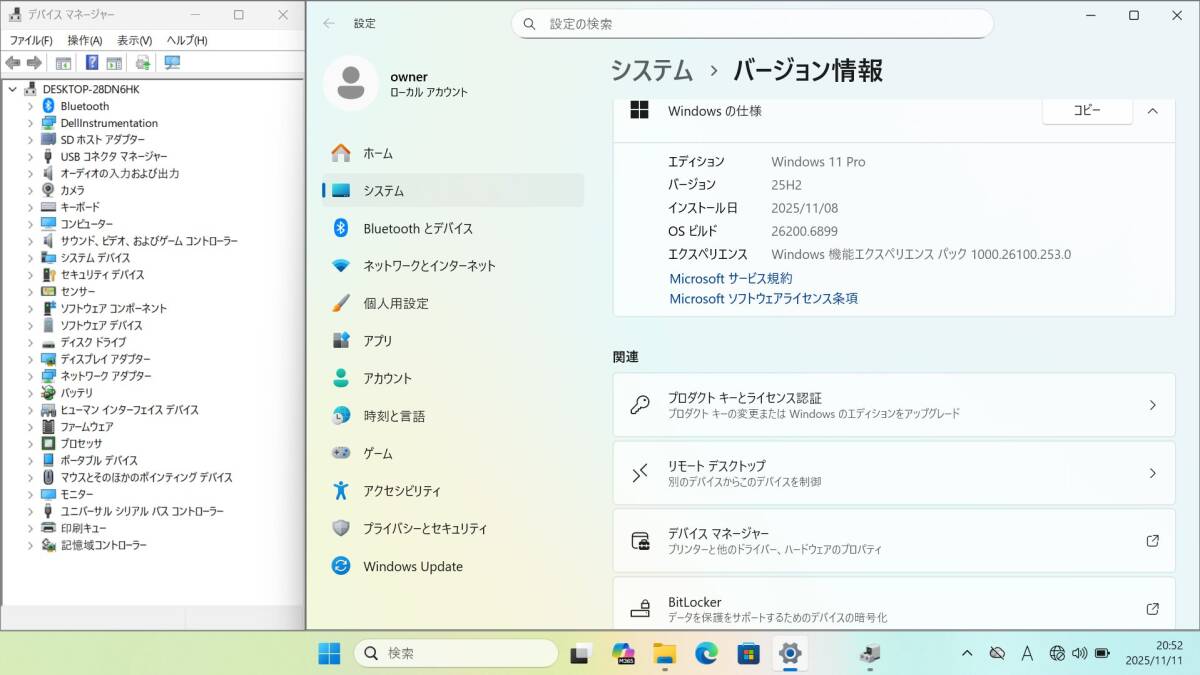The image size is (1200, 675).
Task: Select the Bluetooth とデバイス sidebar icon
Action: pyautogui.click(x=341, y=228)
